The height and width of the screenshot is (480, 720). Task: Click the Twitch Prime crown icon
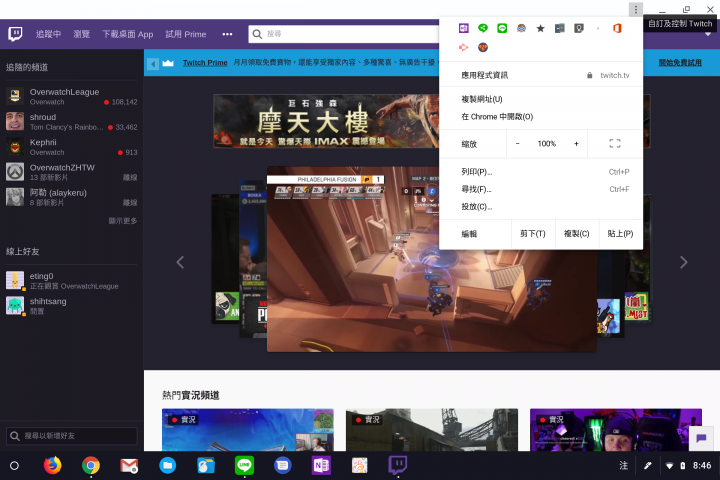[x=168, y=63]
